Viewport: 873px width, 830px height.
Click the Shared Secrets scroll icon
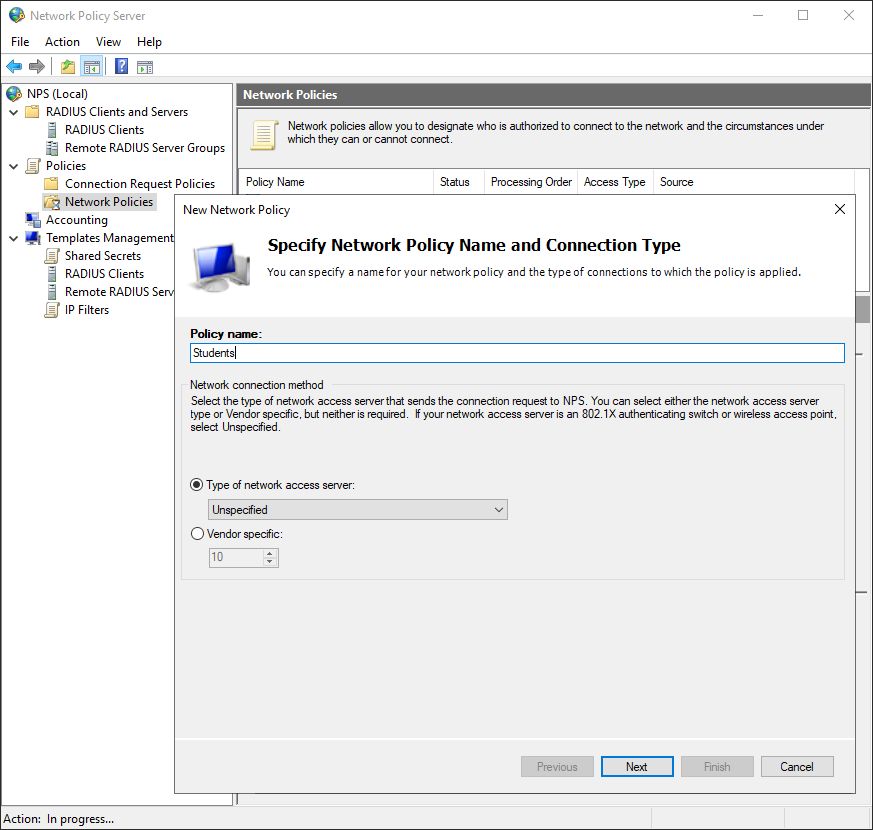52,256
